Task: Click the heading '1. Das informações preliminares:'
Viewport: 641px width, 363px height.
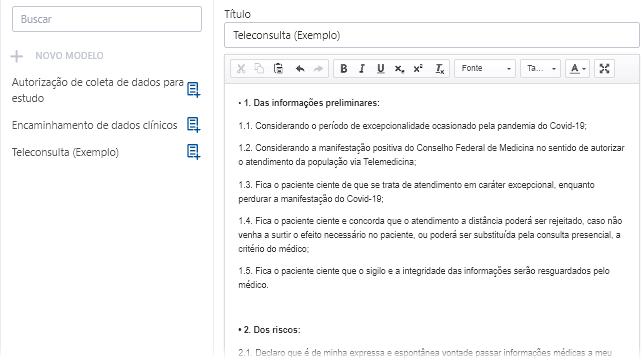Action: [x=312, y=103]
